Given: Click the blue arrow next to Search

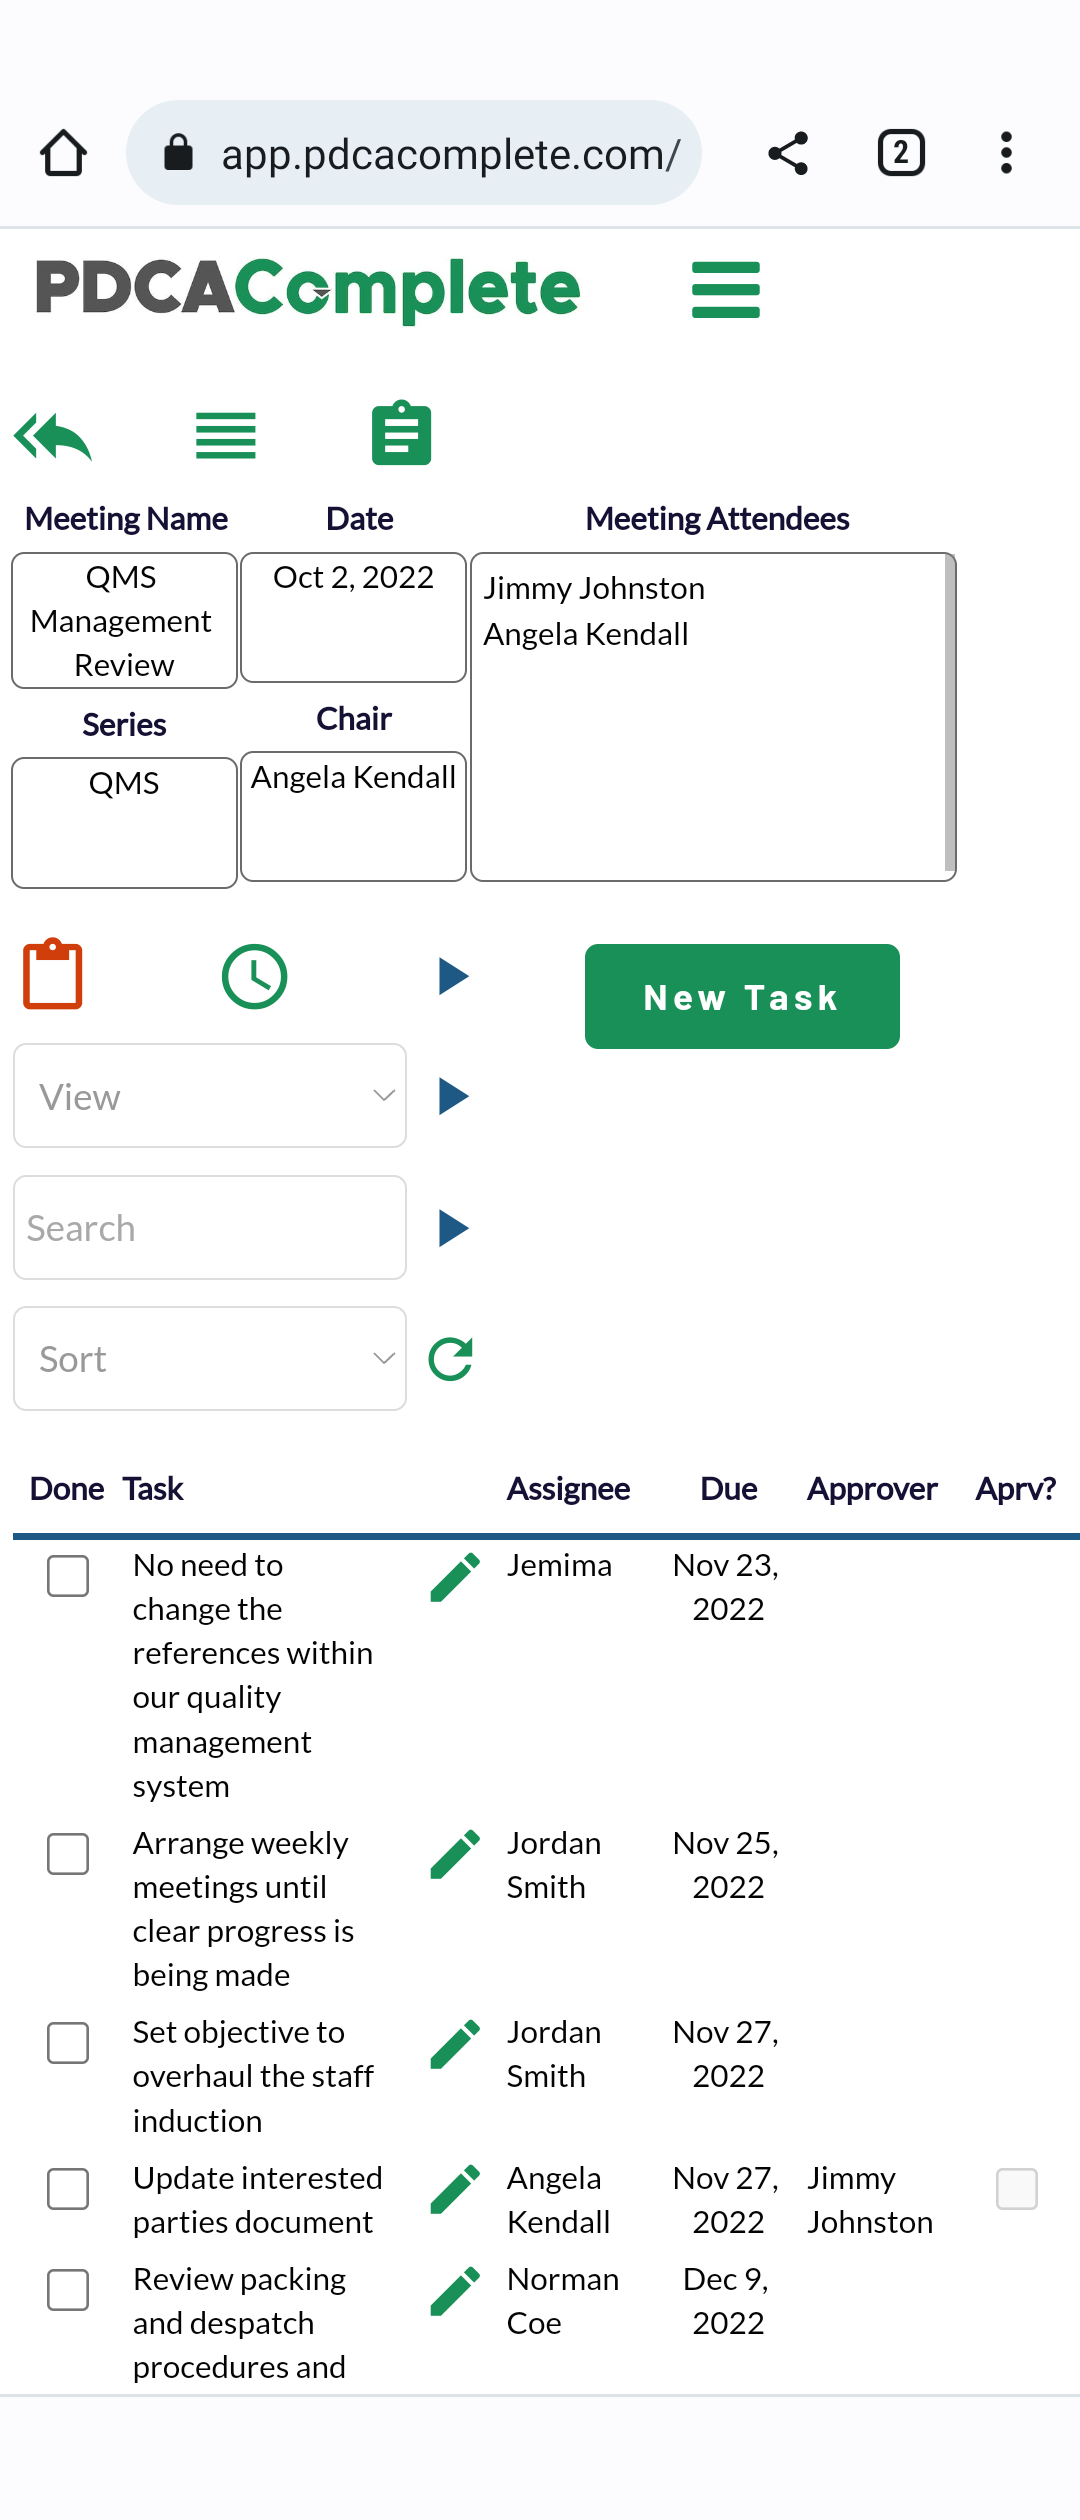Looking at the screenshot, I should coord(454,1228).
